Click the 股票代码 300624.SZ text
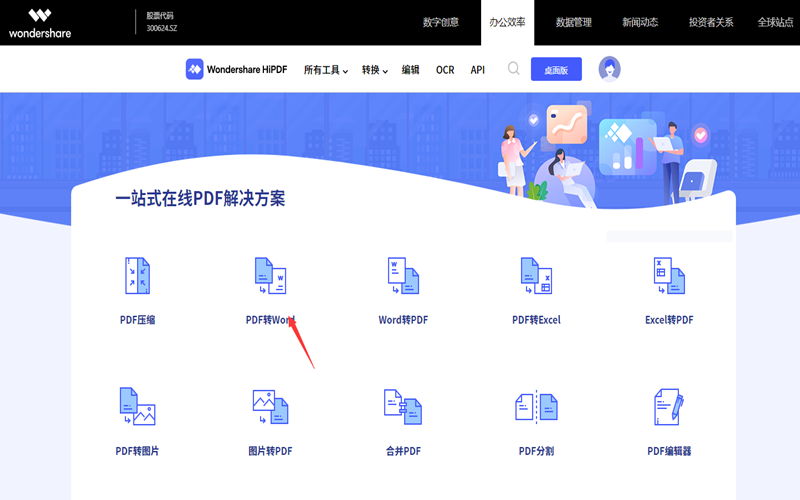 162,22
